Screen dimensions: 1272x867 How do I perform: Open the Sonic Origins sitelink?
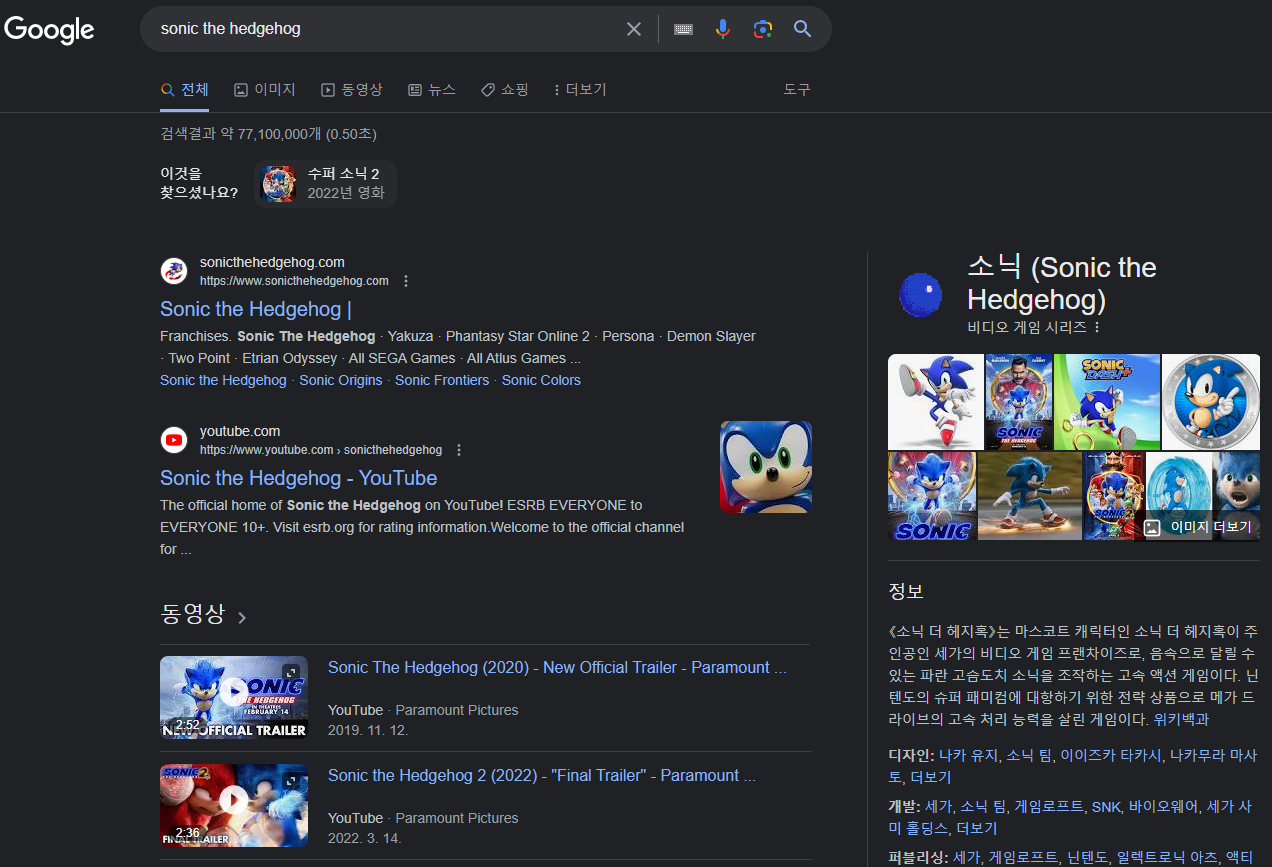341,380
